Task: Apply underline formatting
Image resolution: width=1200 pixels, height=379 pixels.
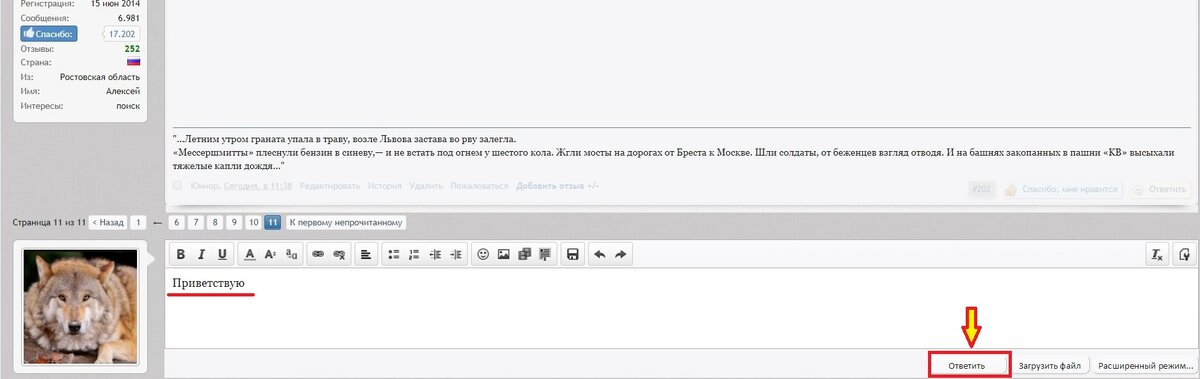Action: point(222,255)
